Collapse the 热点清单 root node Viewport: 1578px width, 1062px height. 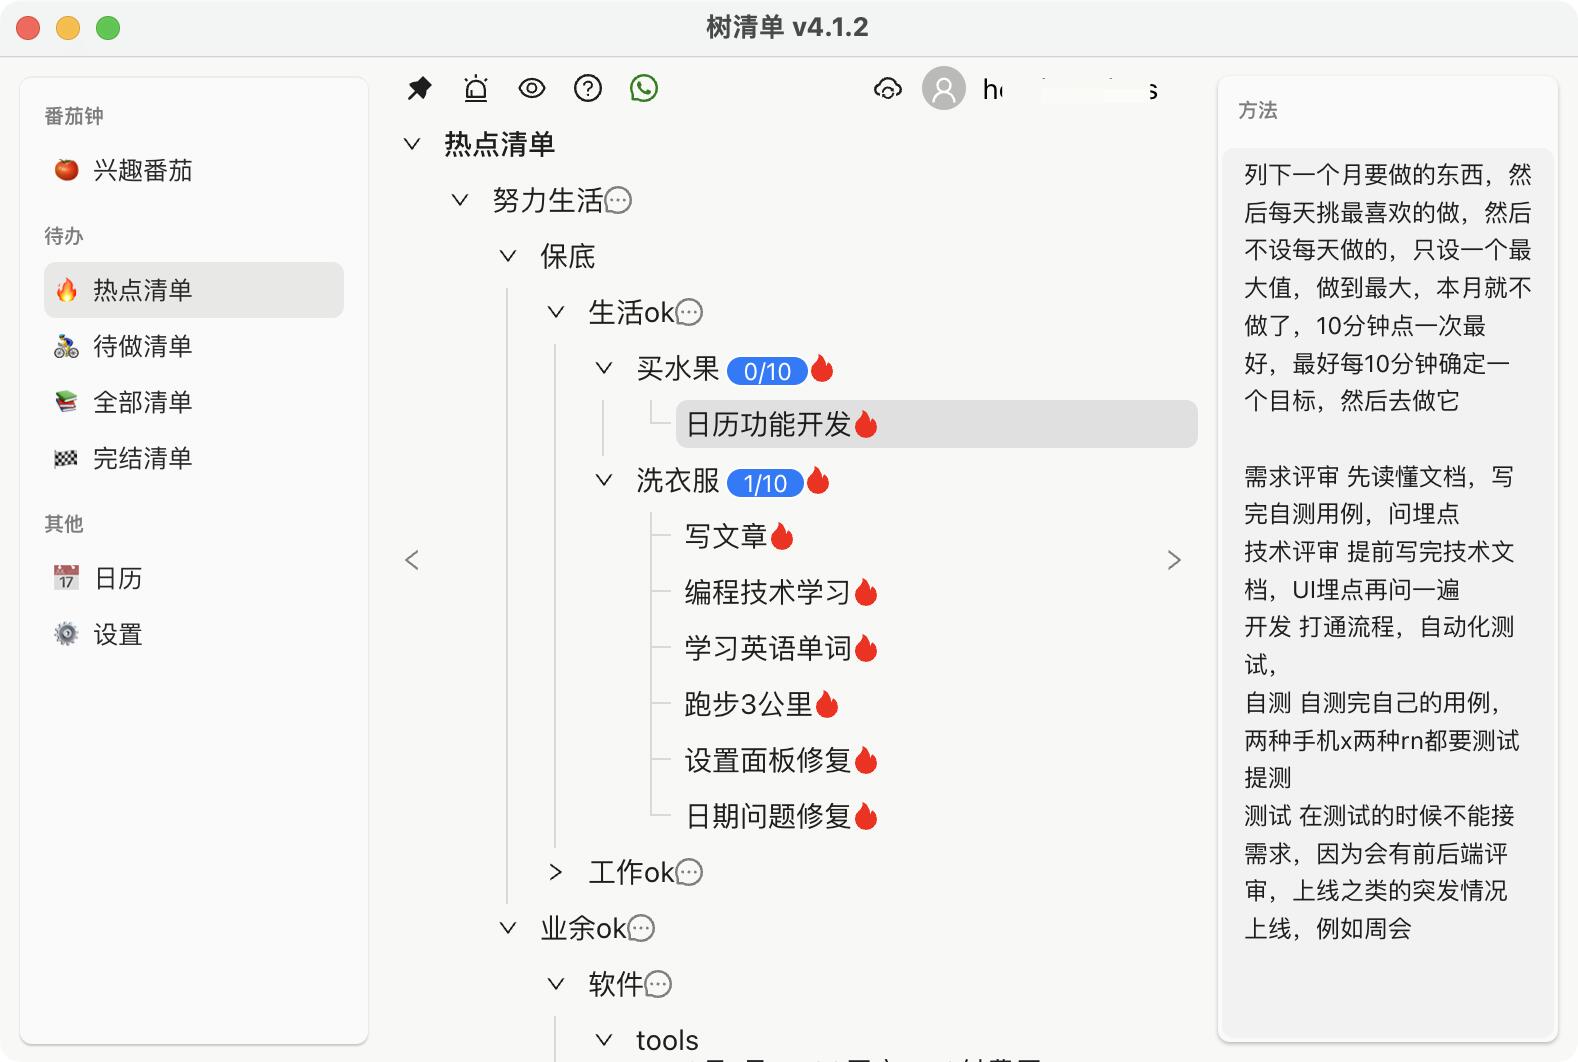coord(412,144)
